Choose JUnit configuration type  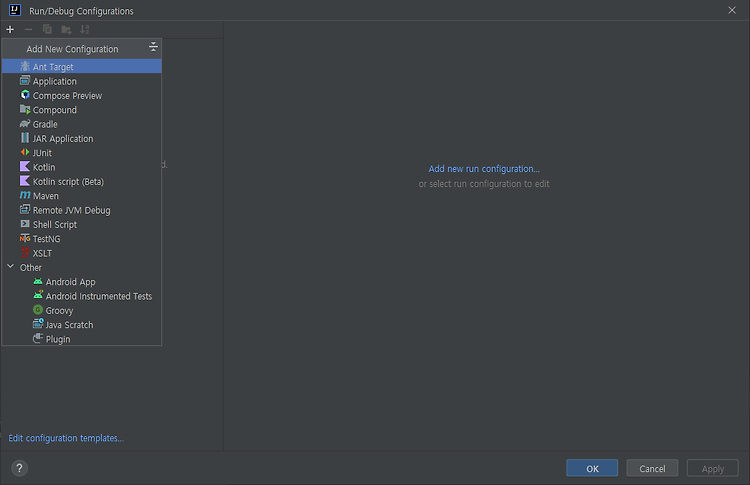82,153
